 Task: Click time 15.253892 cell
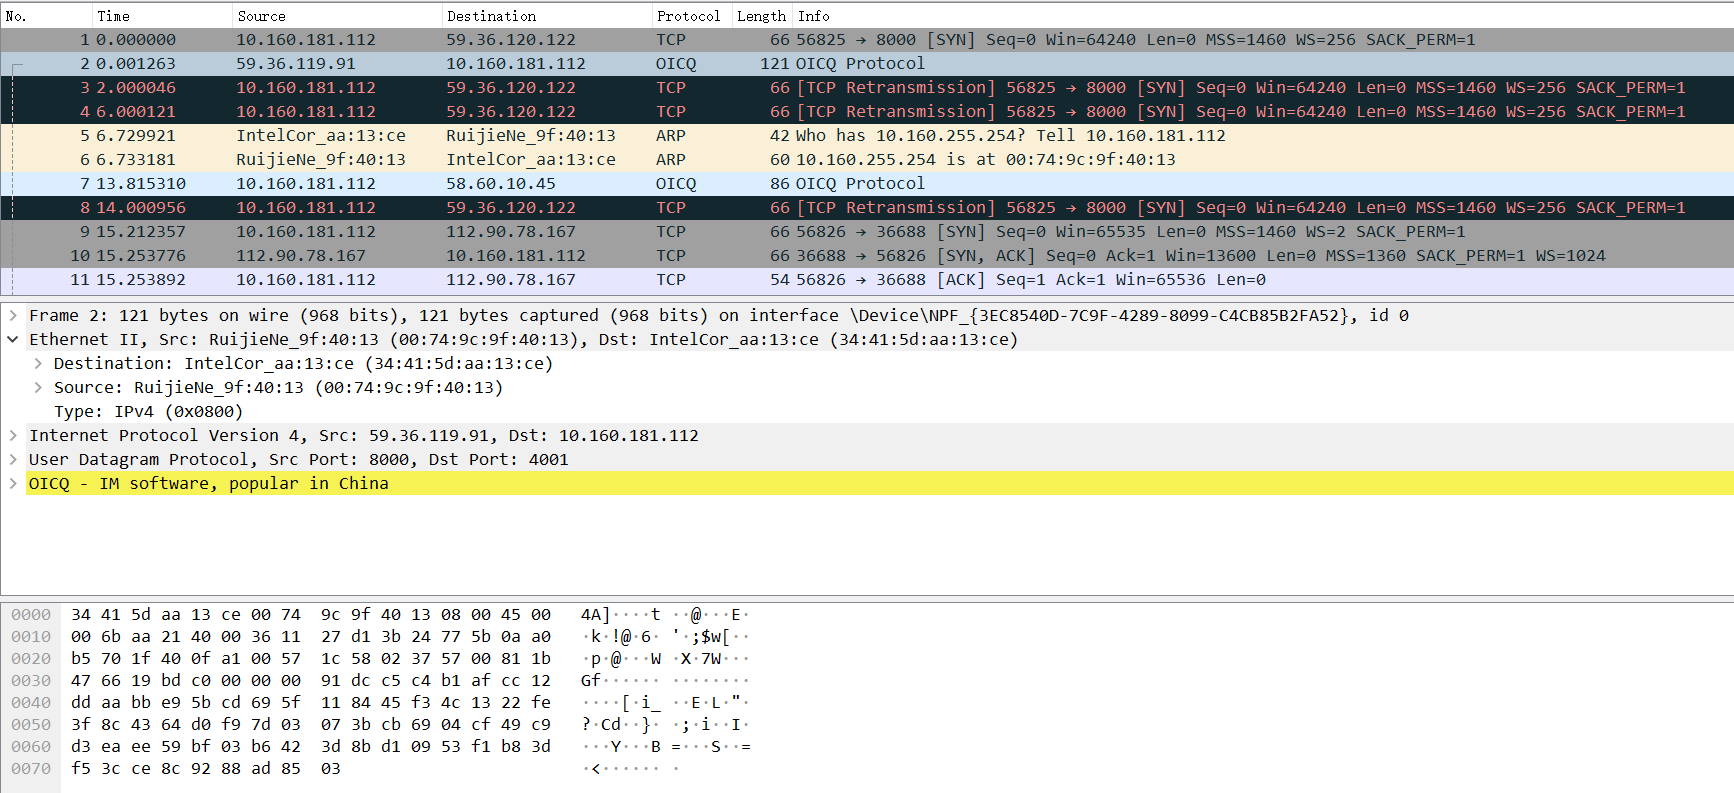pos(141,280)
